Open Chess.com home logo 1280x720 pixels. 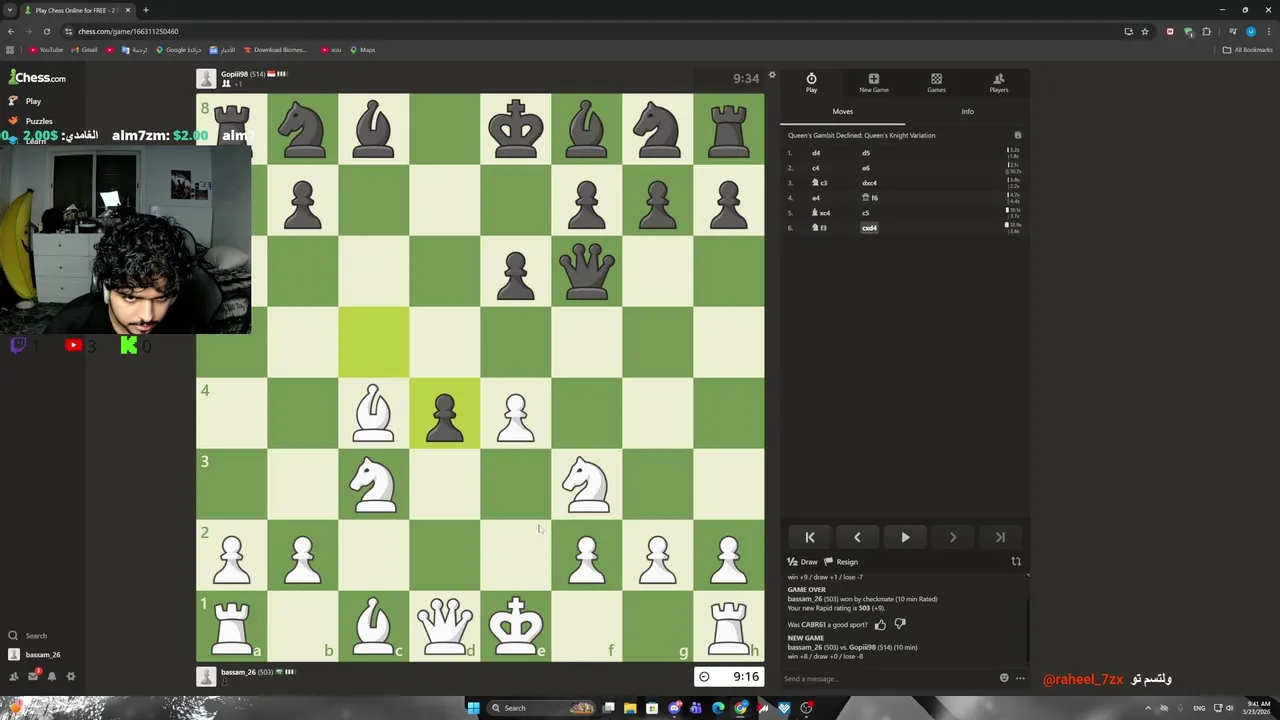38,77
